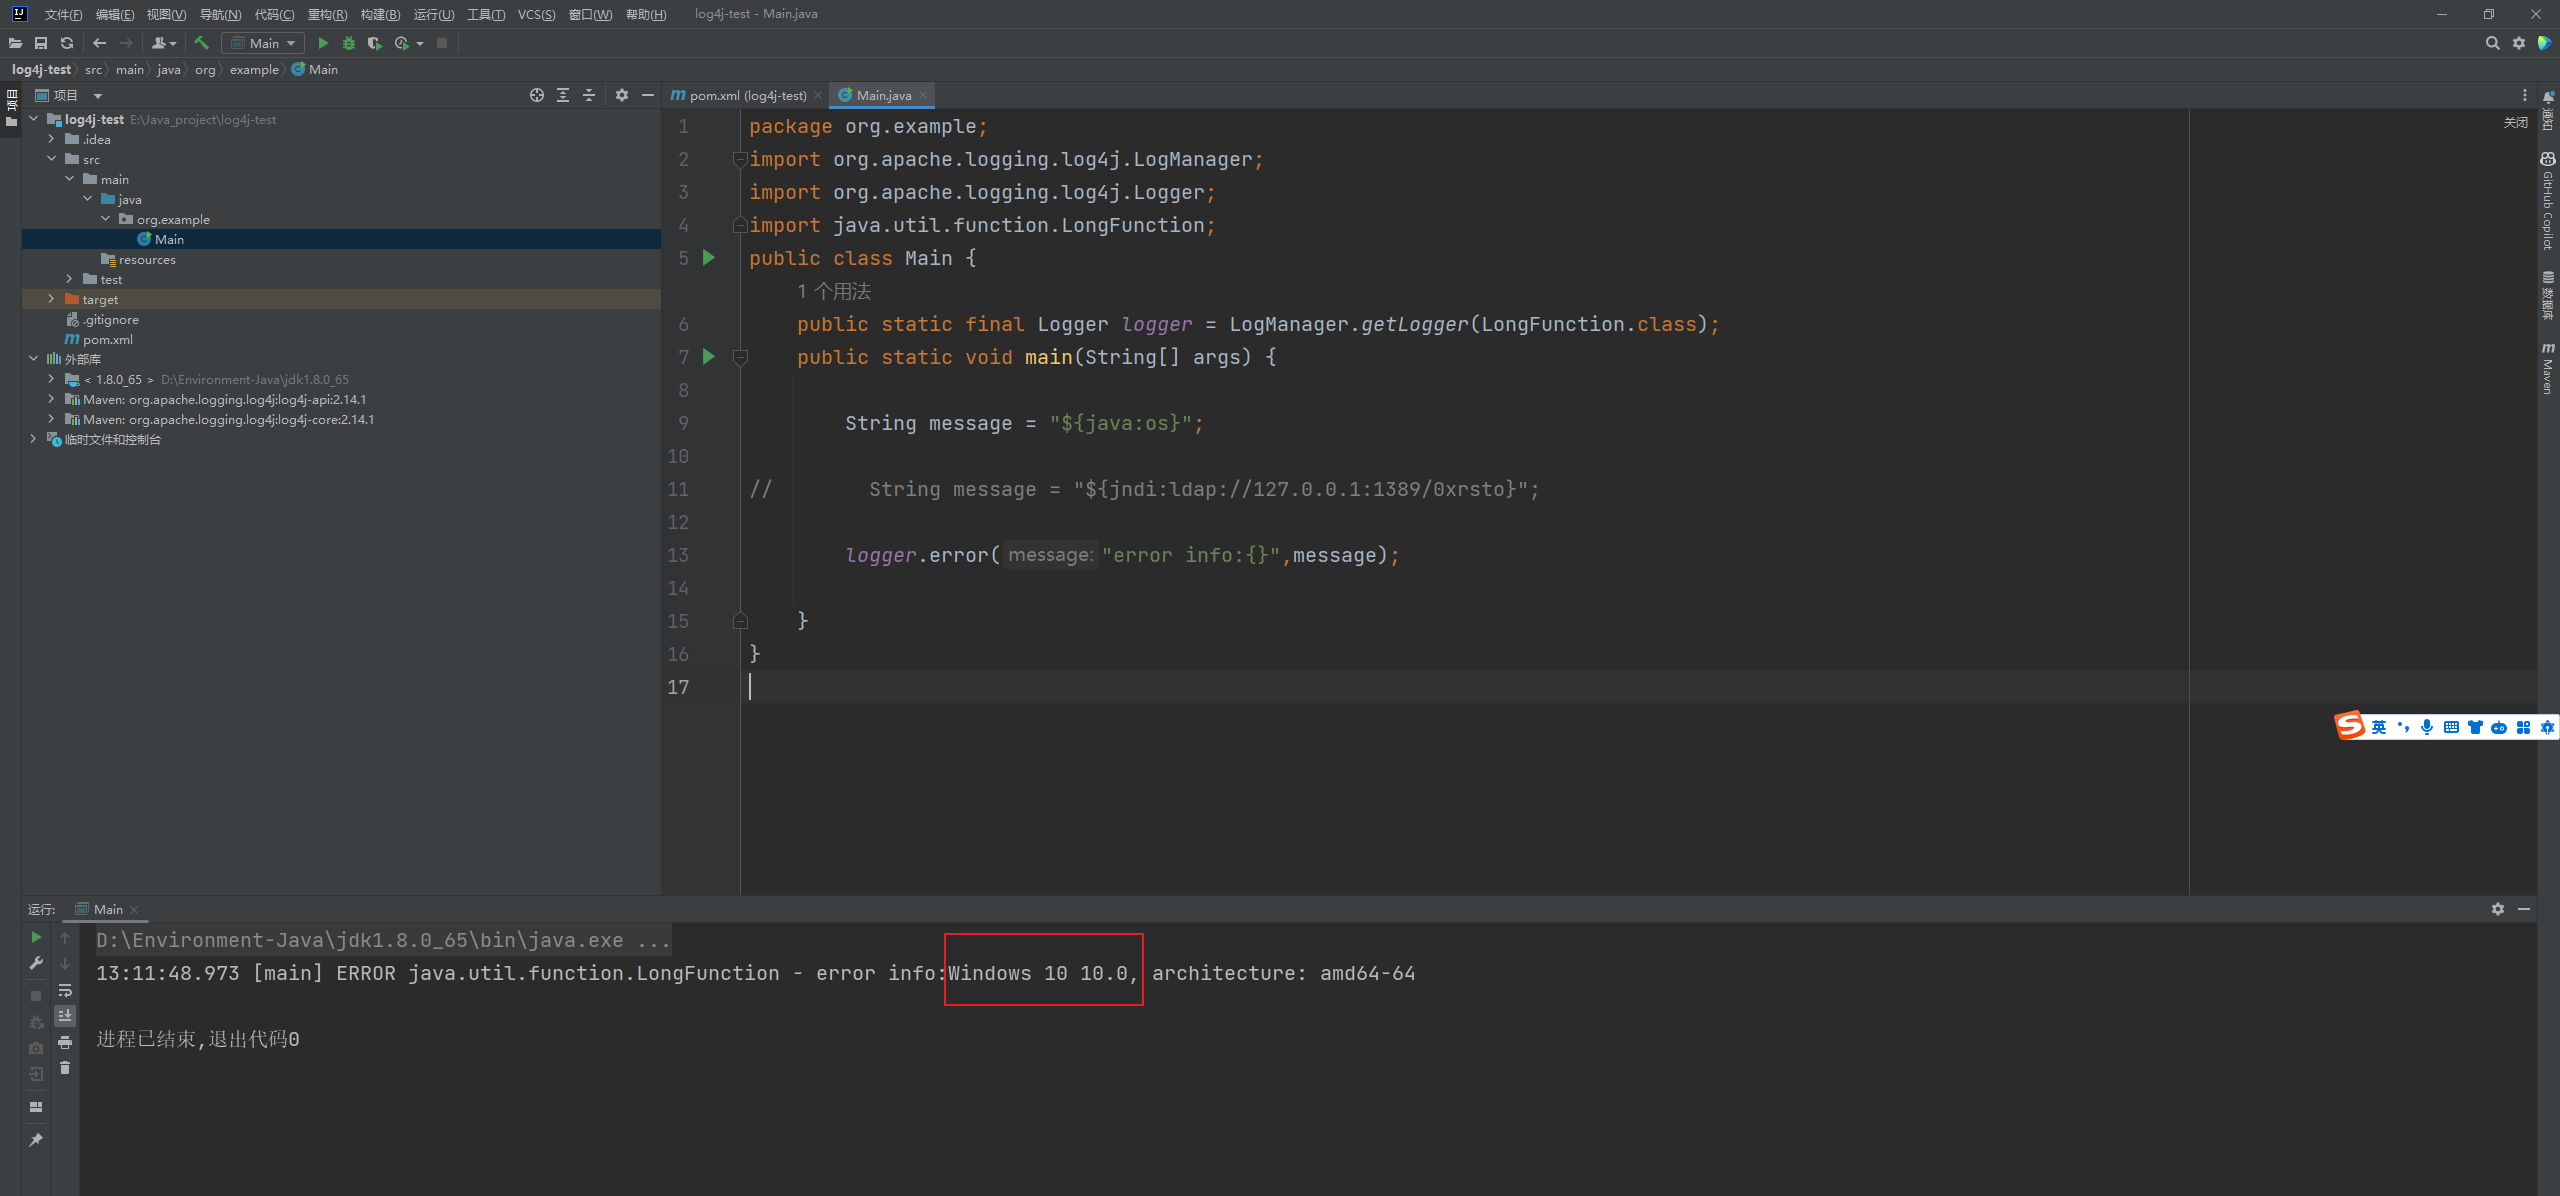The height and width of the screenshot is (1196, 2560).
Task: Open the 代码(C) menu
Action: [x=274, y=14]
